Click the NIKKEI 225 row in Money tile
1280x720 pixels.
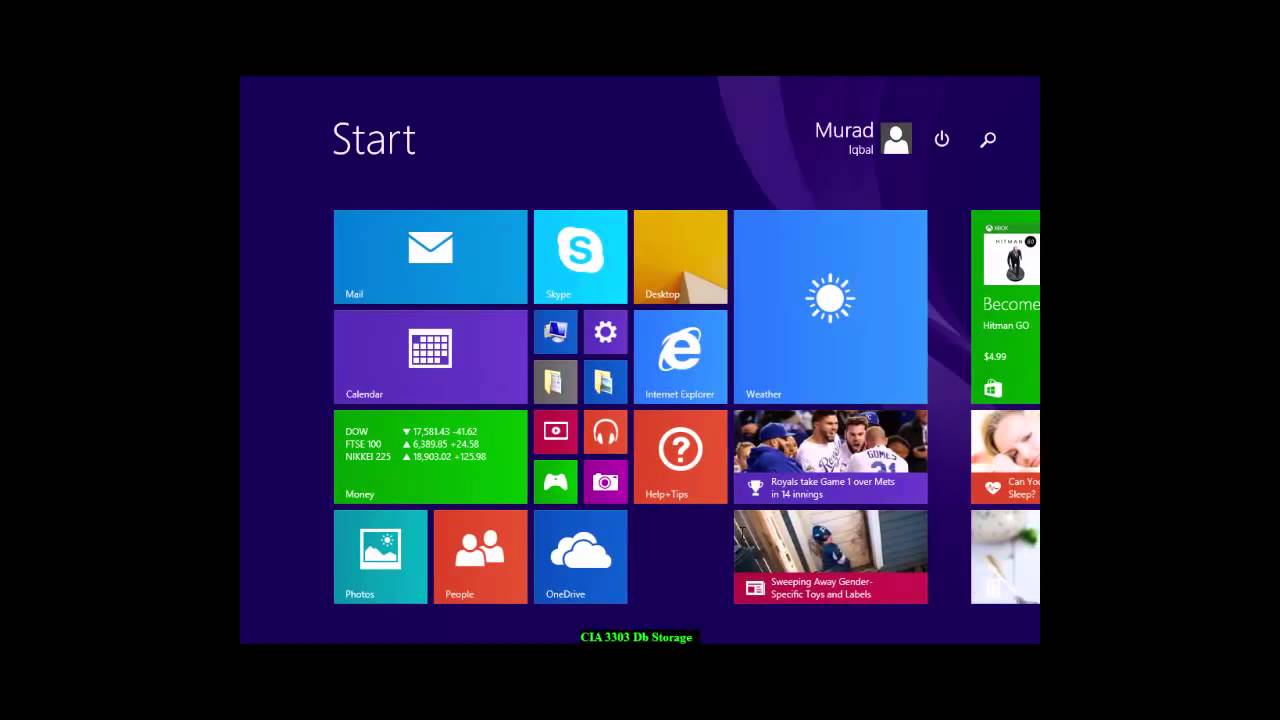click(415, 457)
